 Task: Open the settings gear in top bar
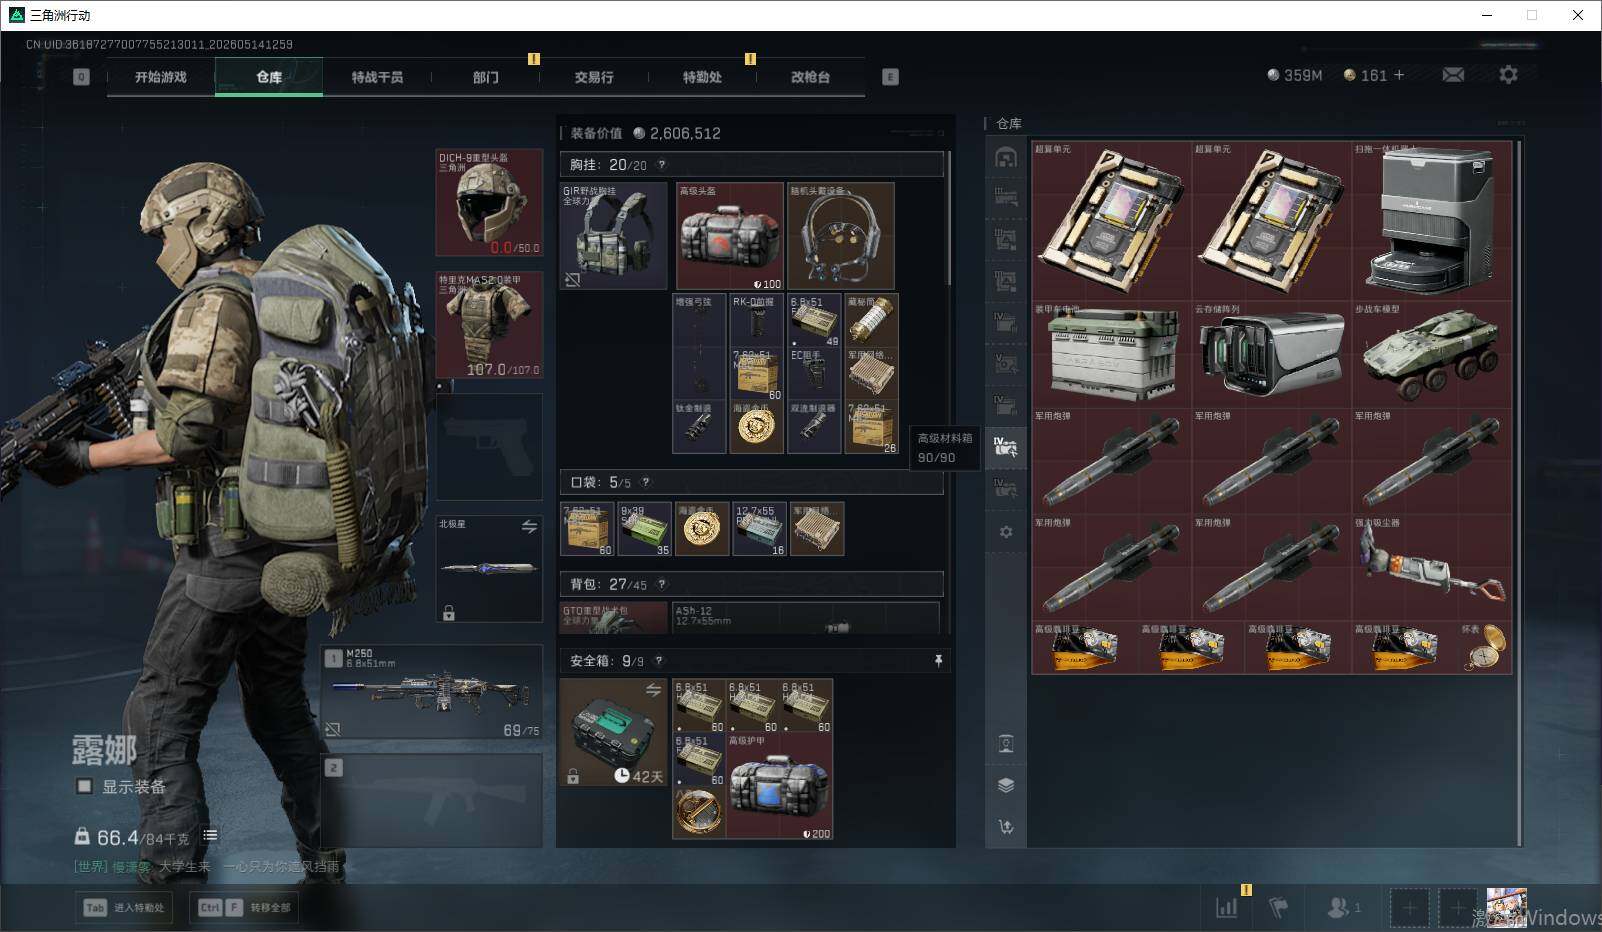point(1508,75)
